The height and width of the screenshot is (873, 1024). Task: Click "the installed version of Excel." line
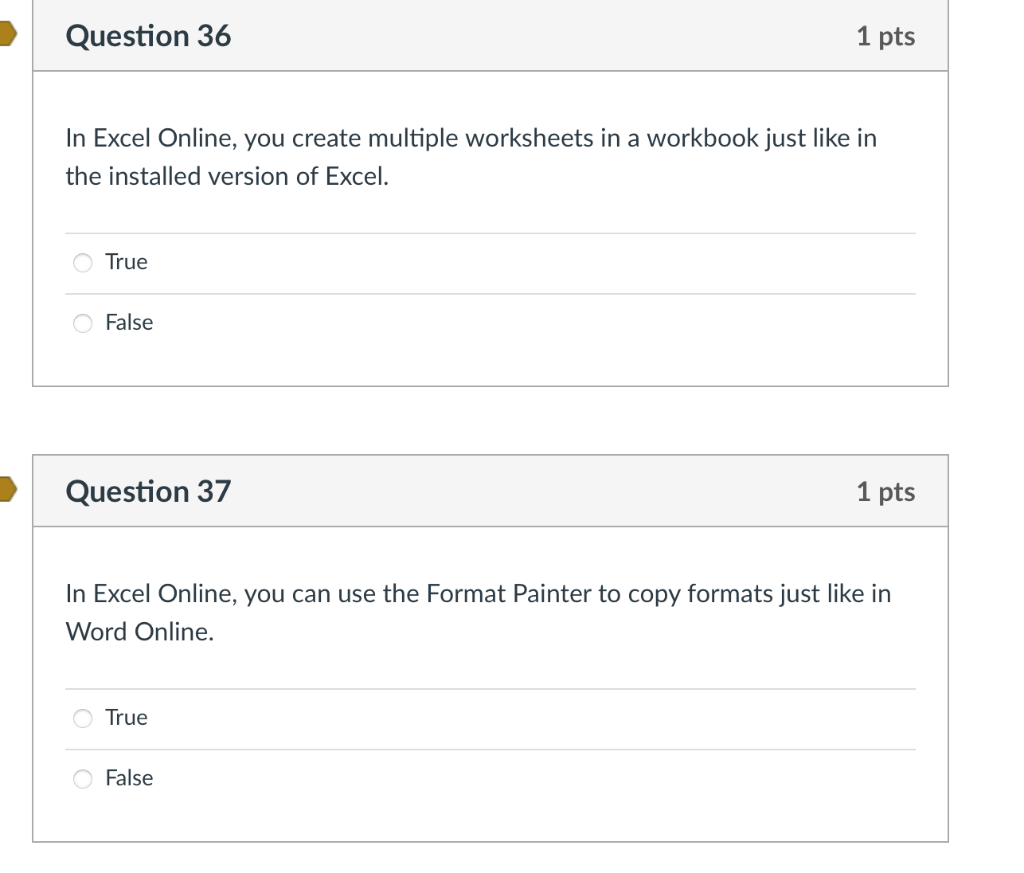pos(227,176)
